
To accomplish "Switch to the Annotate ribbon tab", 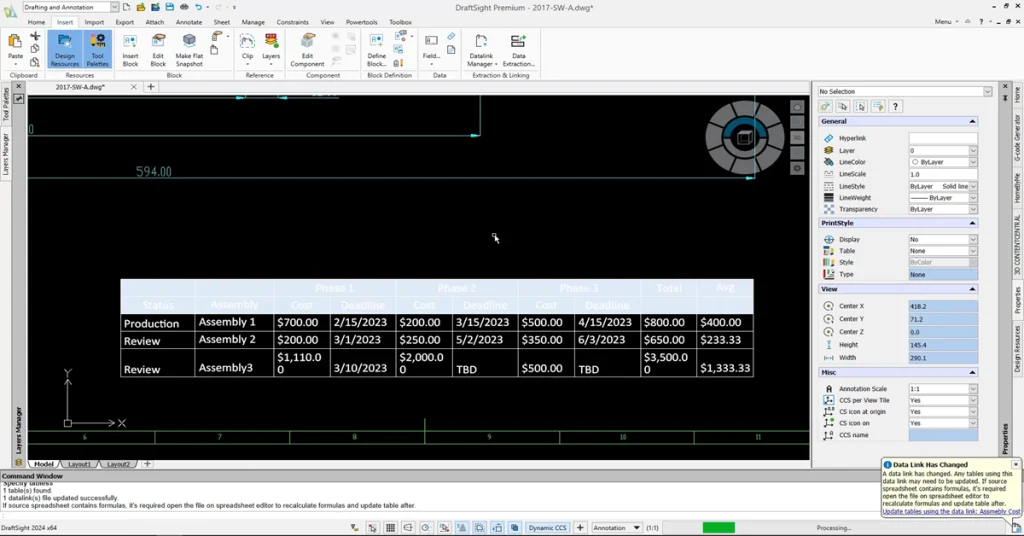I will point(188,22).
